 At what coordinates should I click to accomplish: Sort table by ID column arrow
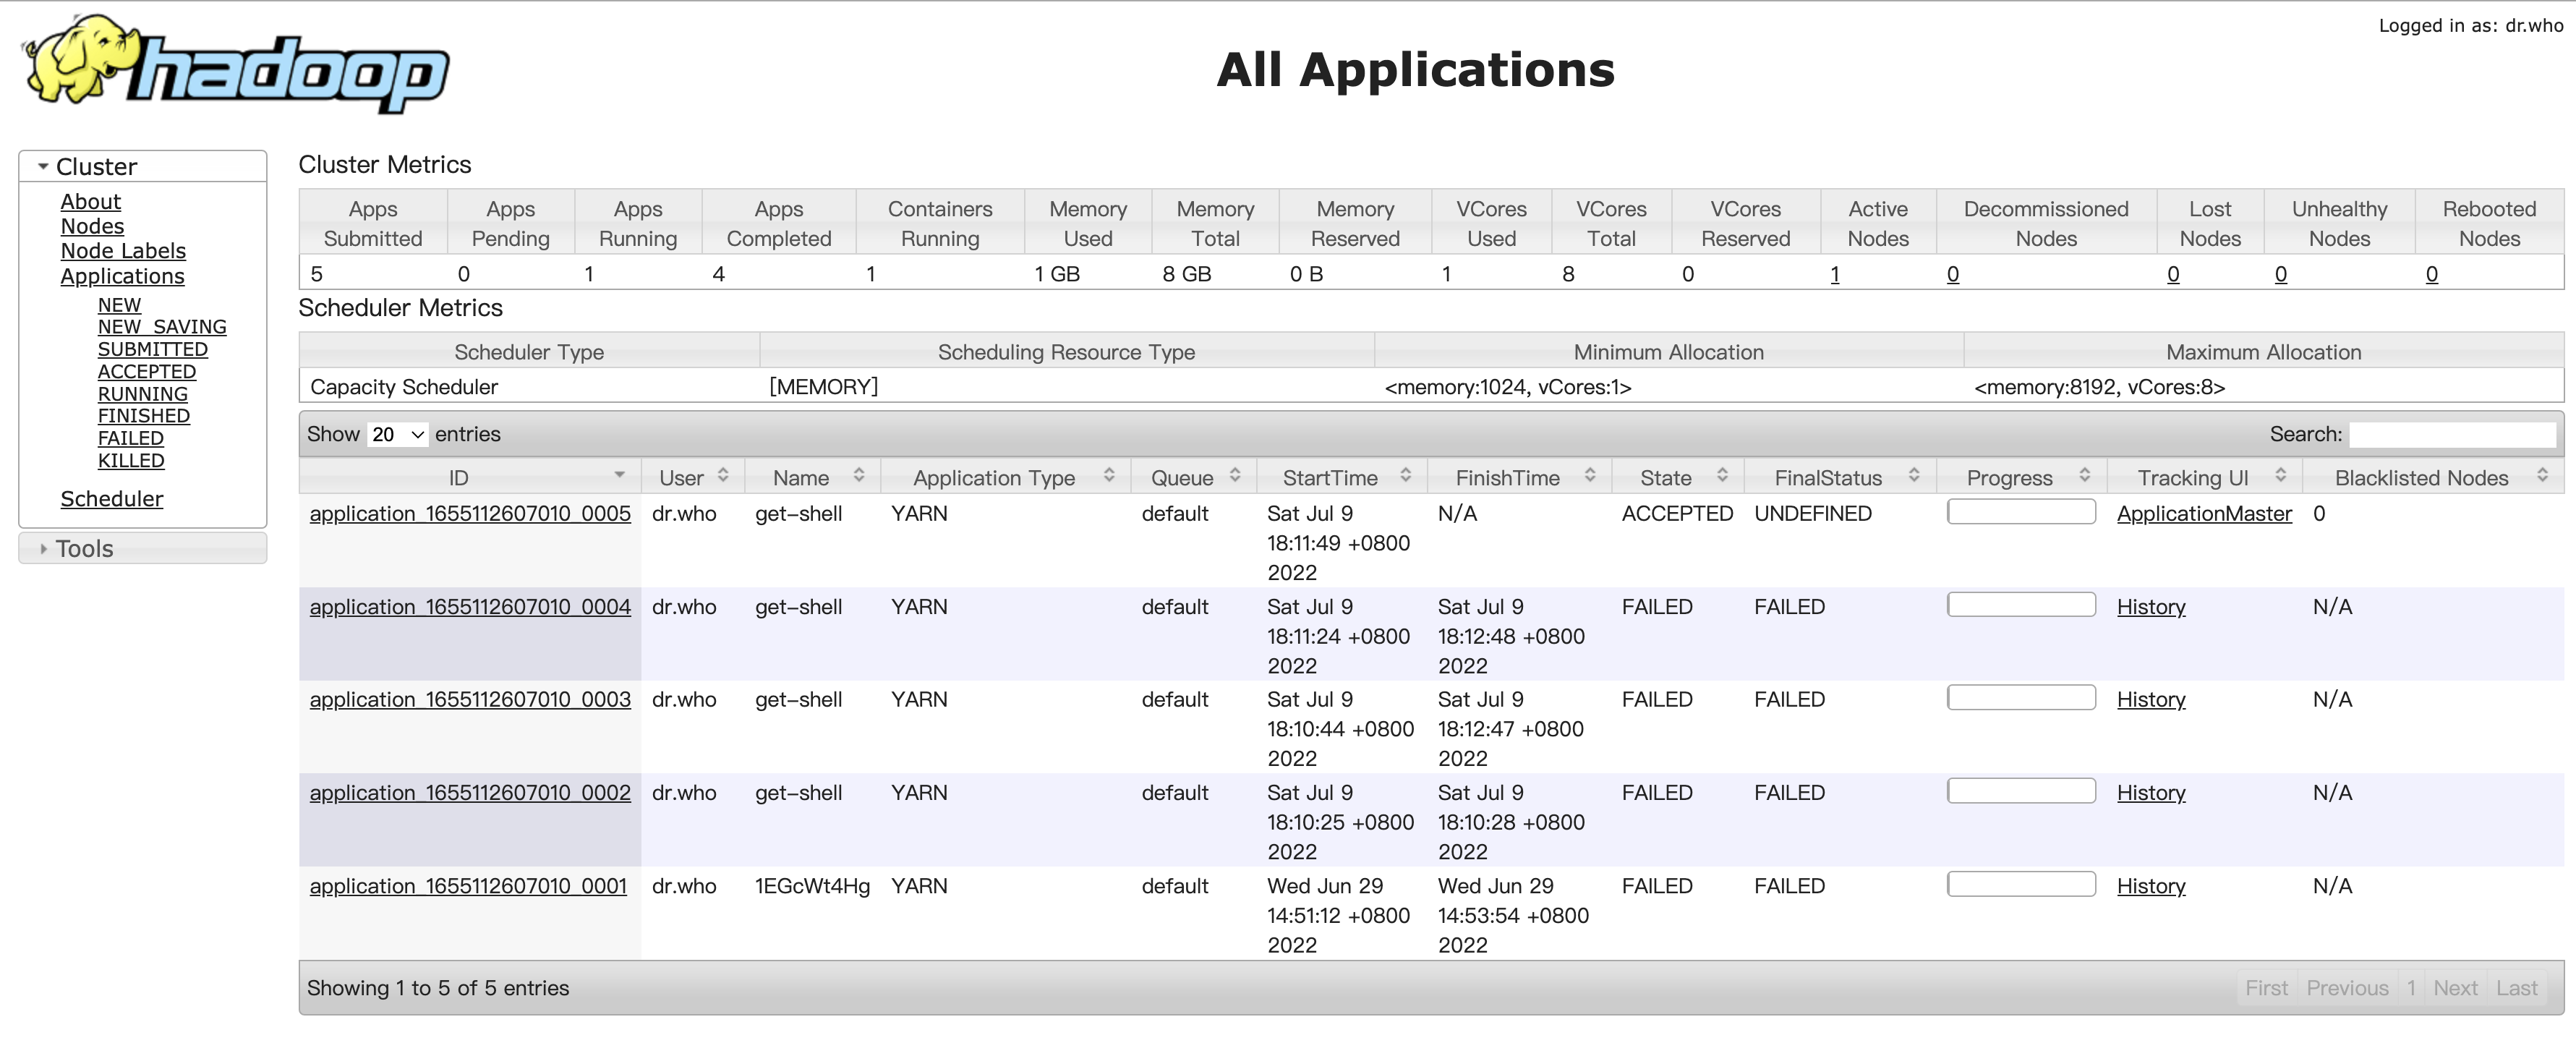[x=619, y=476]
